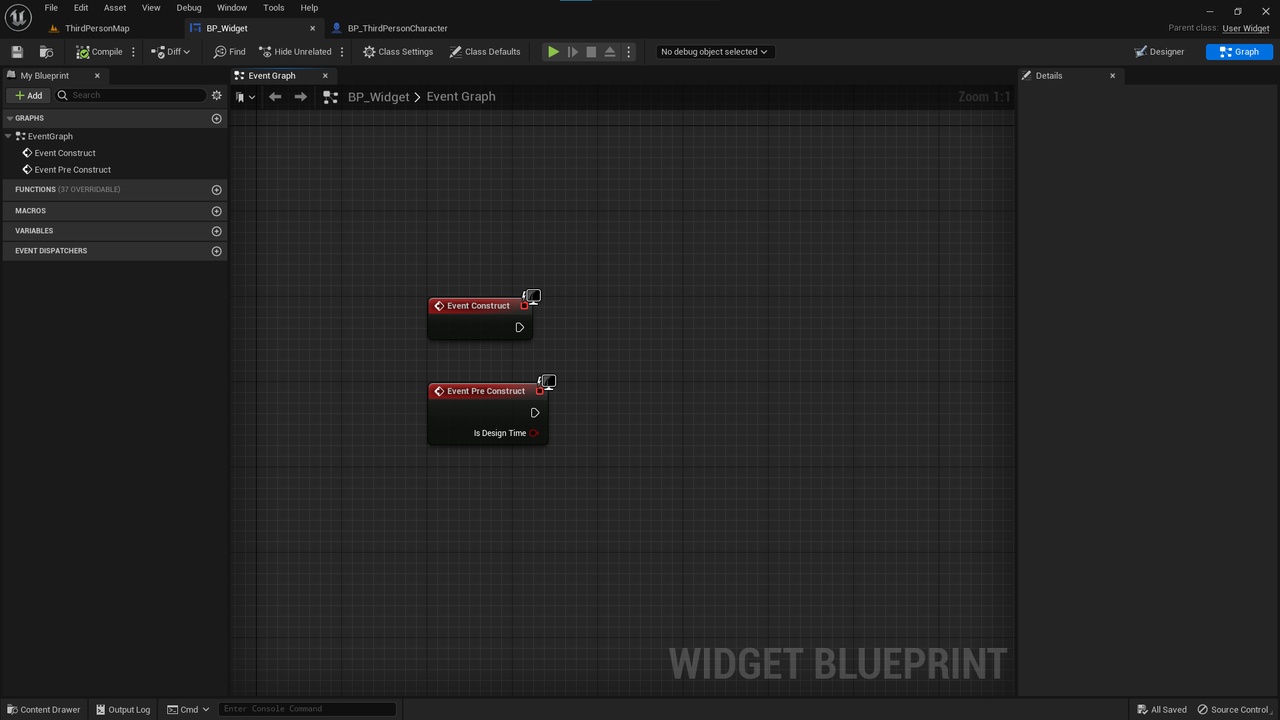Click Event Construct node title
This screenshot has height=720, width=1280.
478,306
